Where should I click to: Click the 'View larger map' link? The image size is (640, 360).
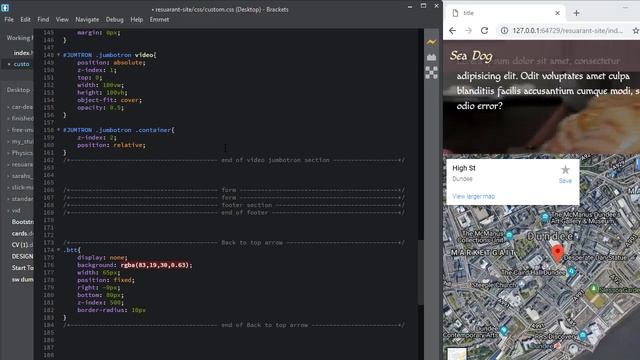coord(473,196)
